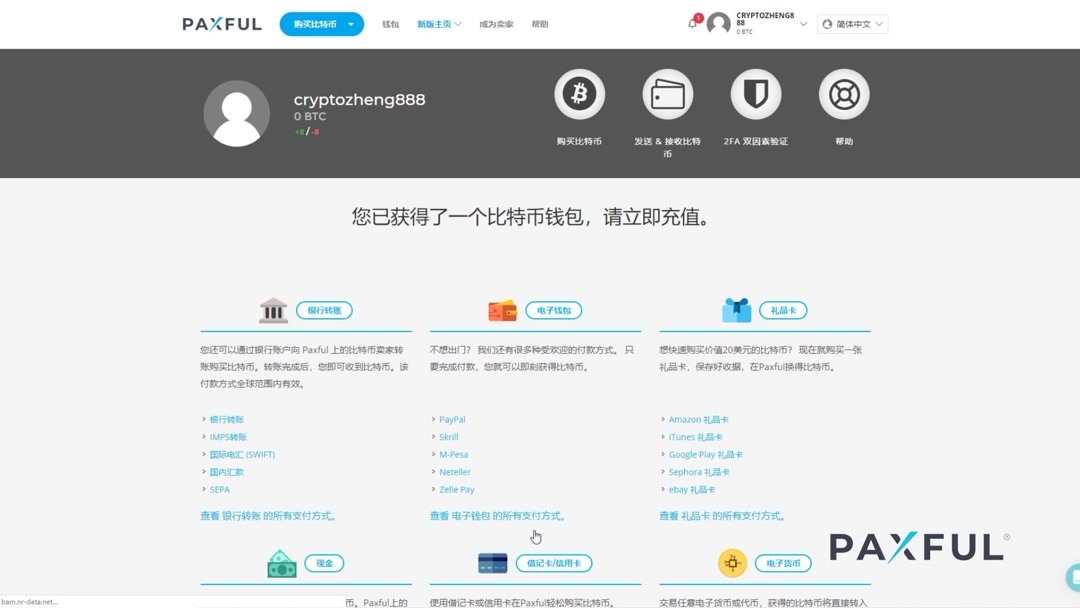Open the 帮助 lifebuoy icon
The image size is (1080, 608).
[843, 92]
